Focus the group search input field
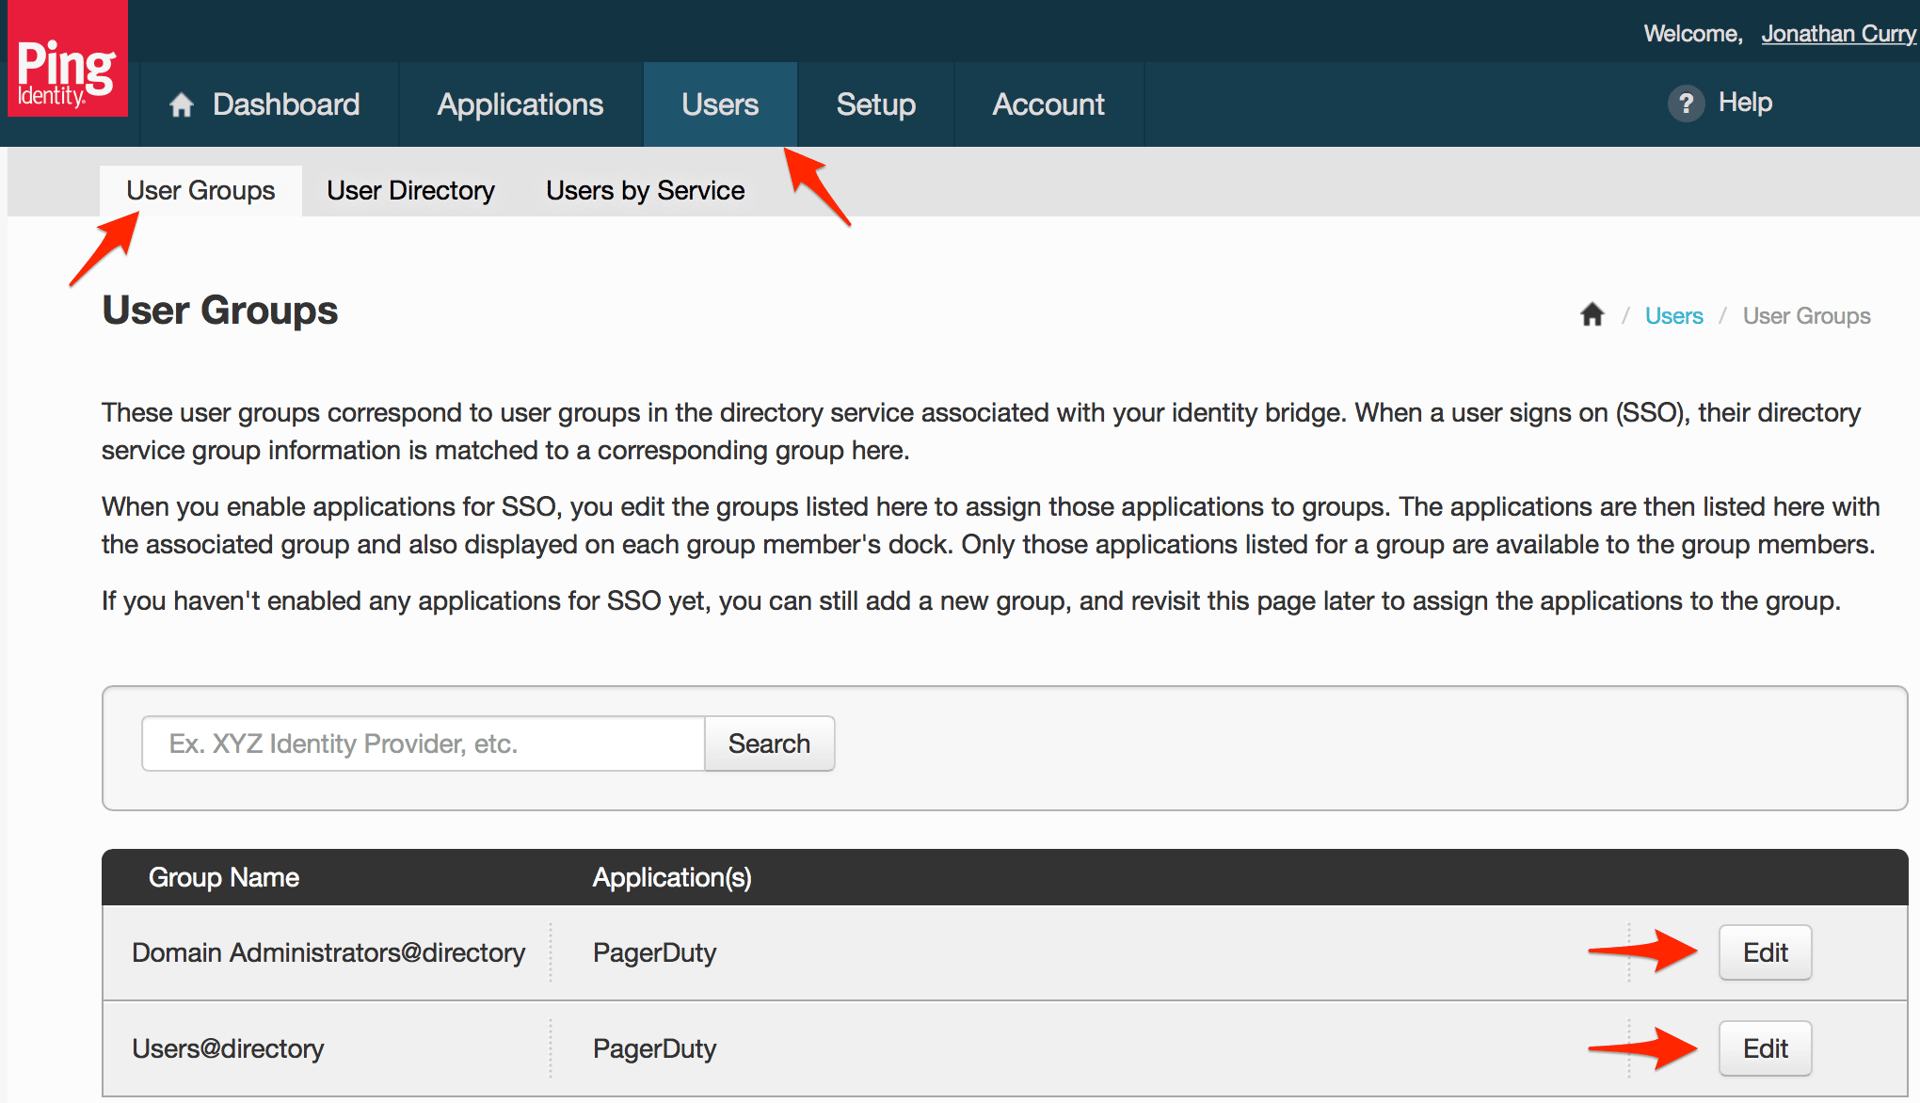The width and height of the screenshot is (1920, 1103). pyautogui.click(x=423, y=744)
